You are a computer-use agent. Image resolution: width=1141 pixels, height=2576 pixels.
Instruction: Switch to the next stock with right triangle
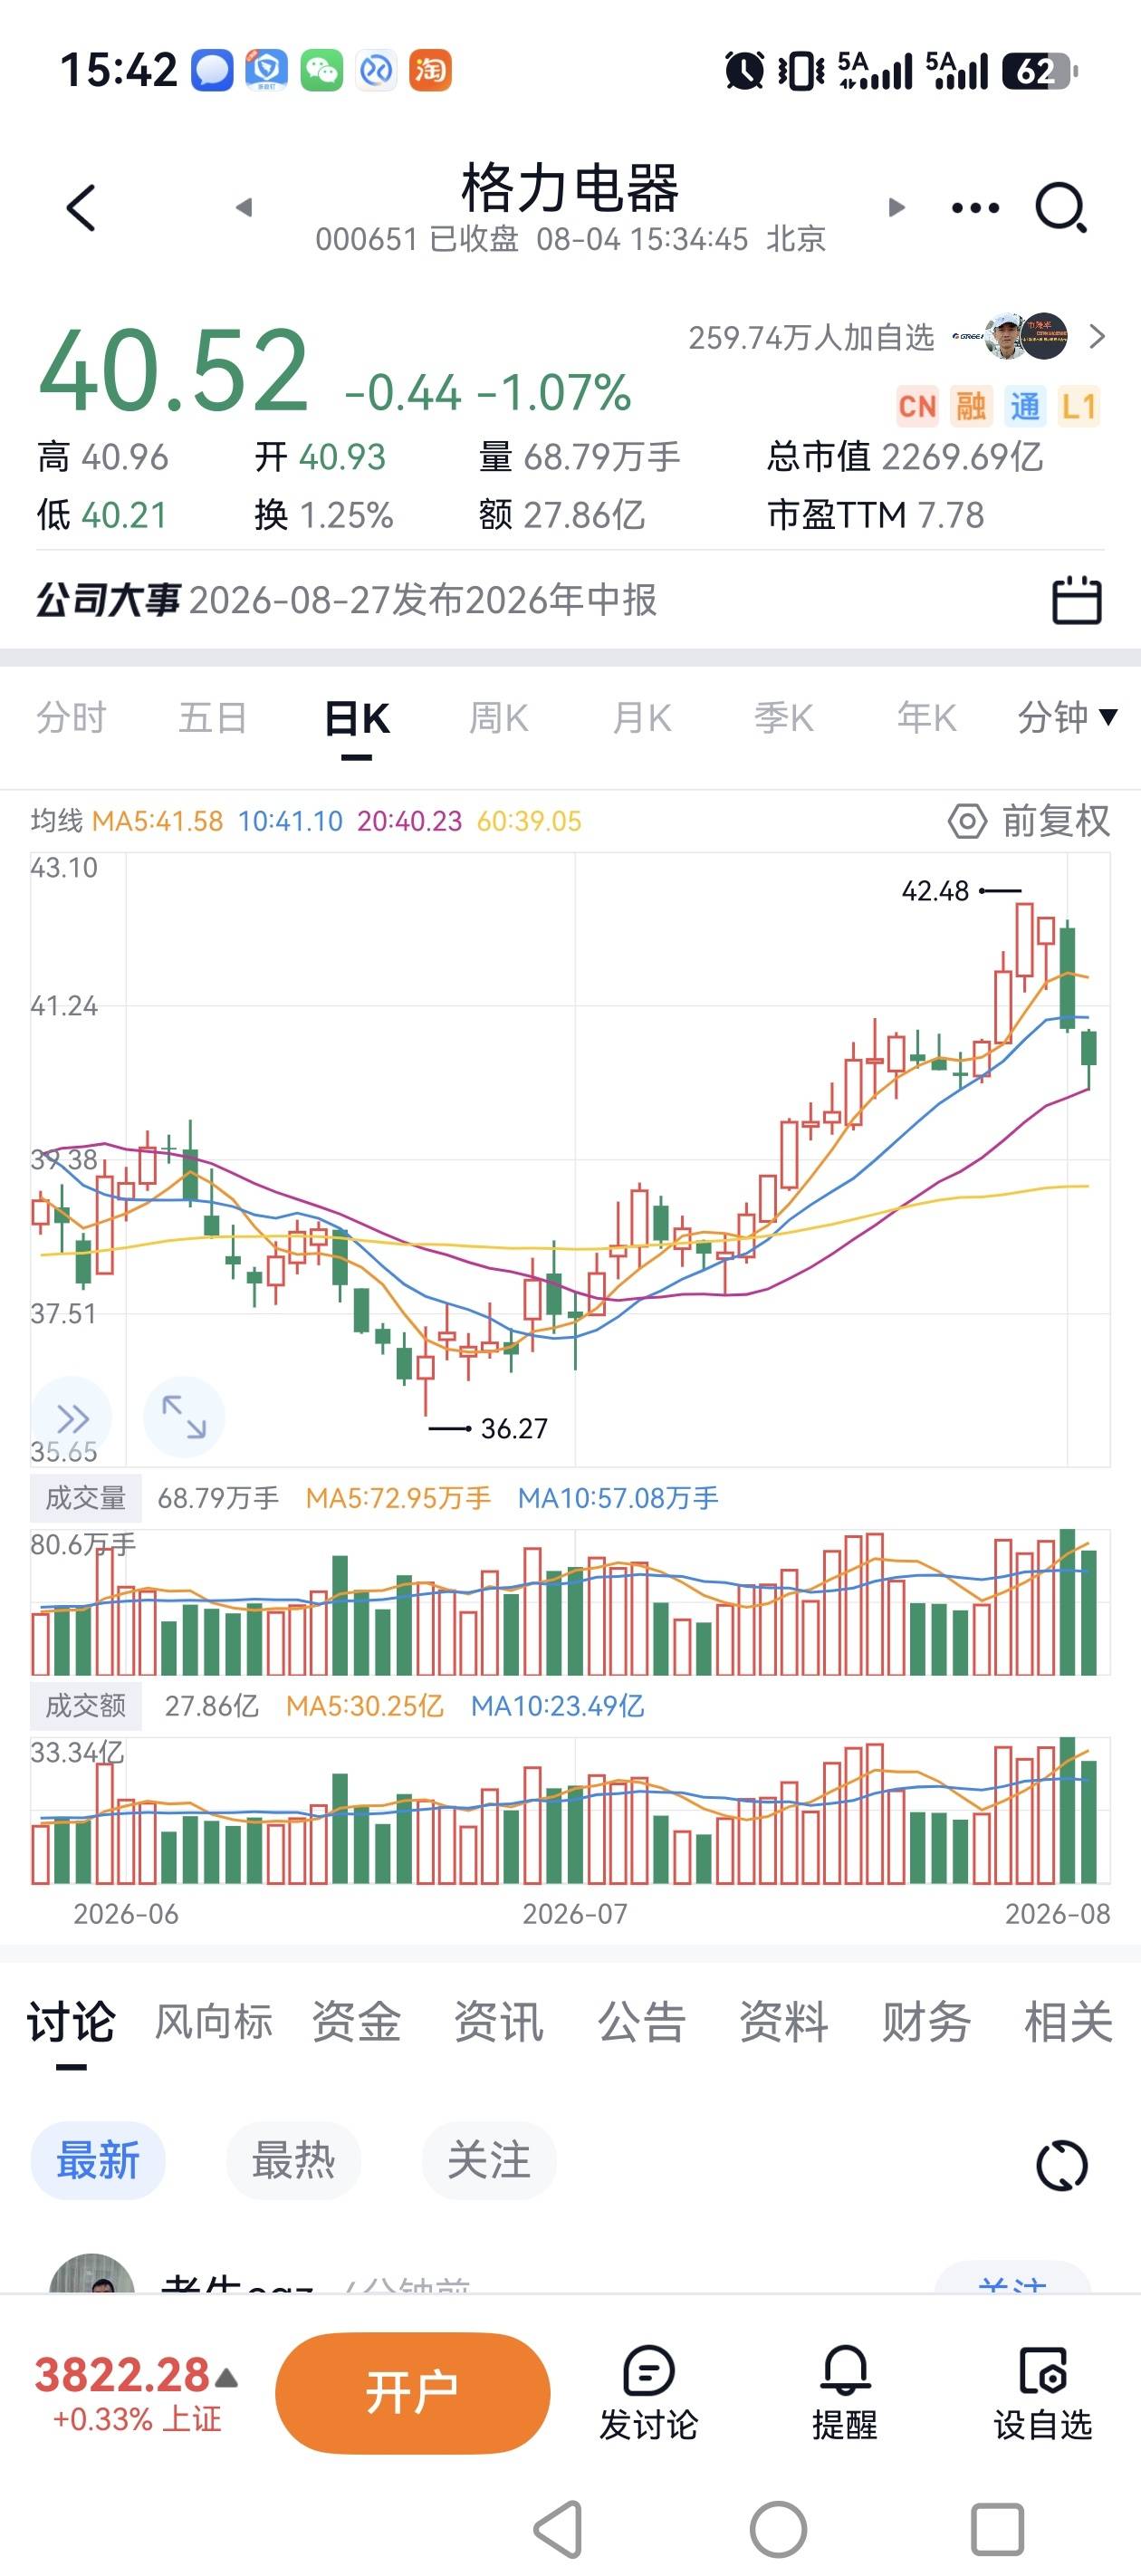coord(896,208)
